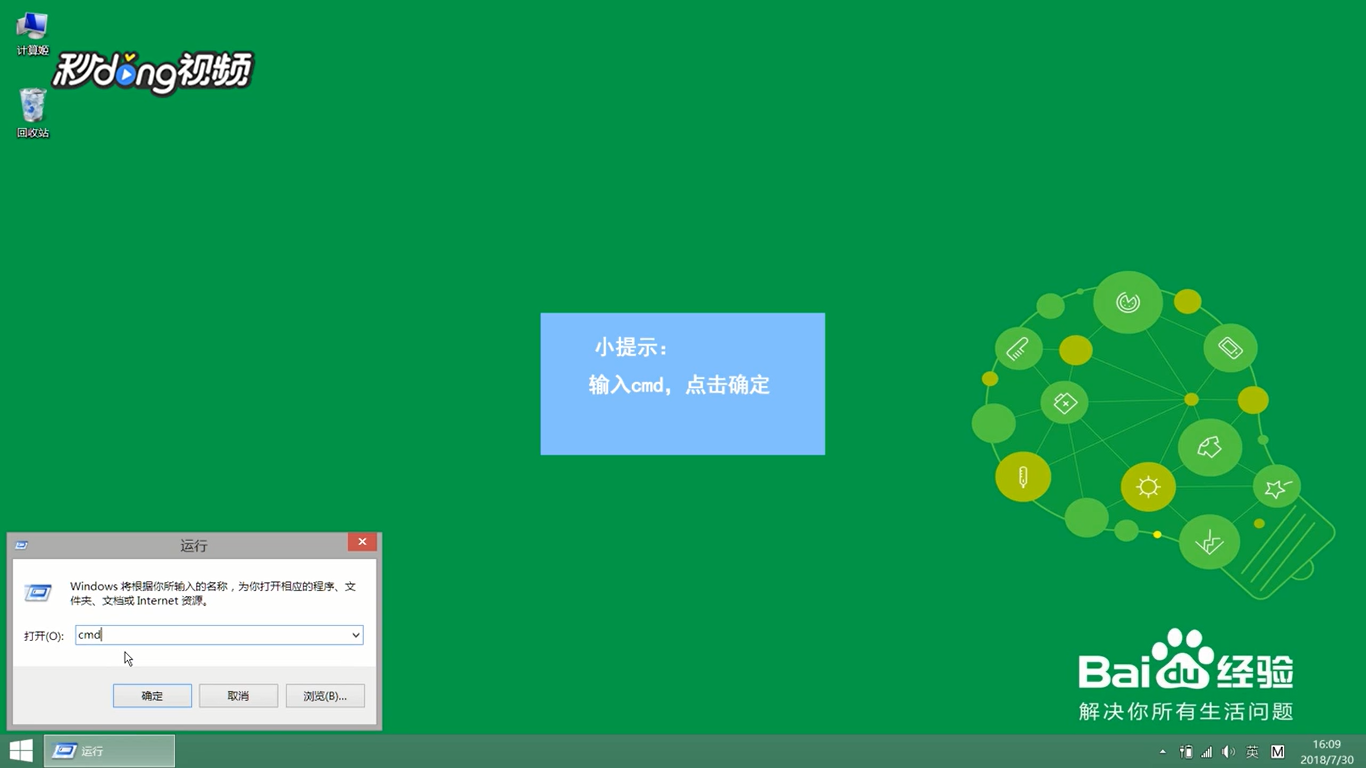This screenshot has height=768, width=1366.
Task: Open the 计算机 desktop icon
Action: point(32,33)
